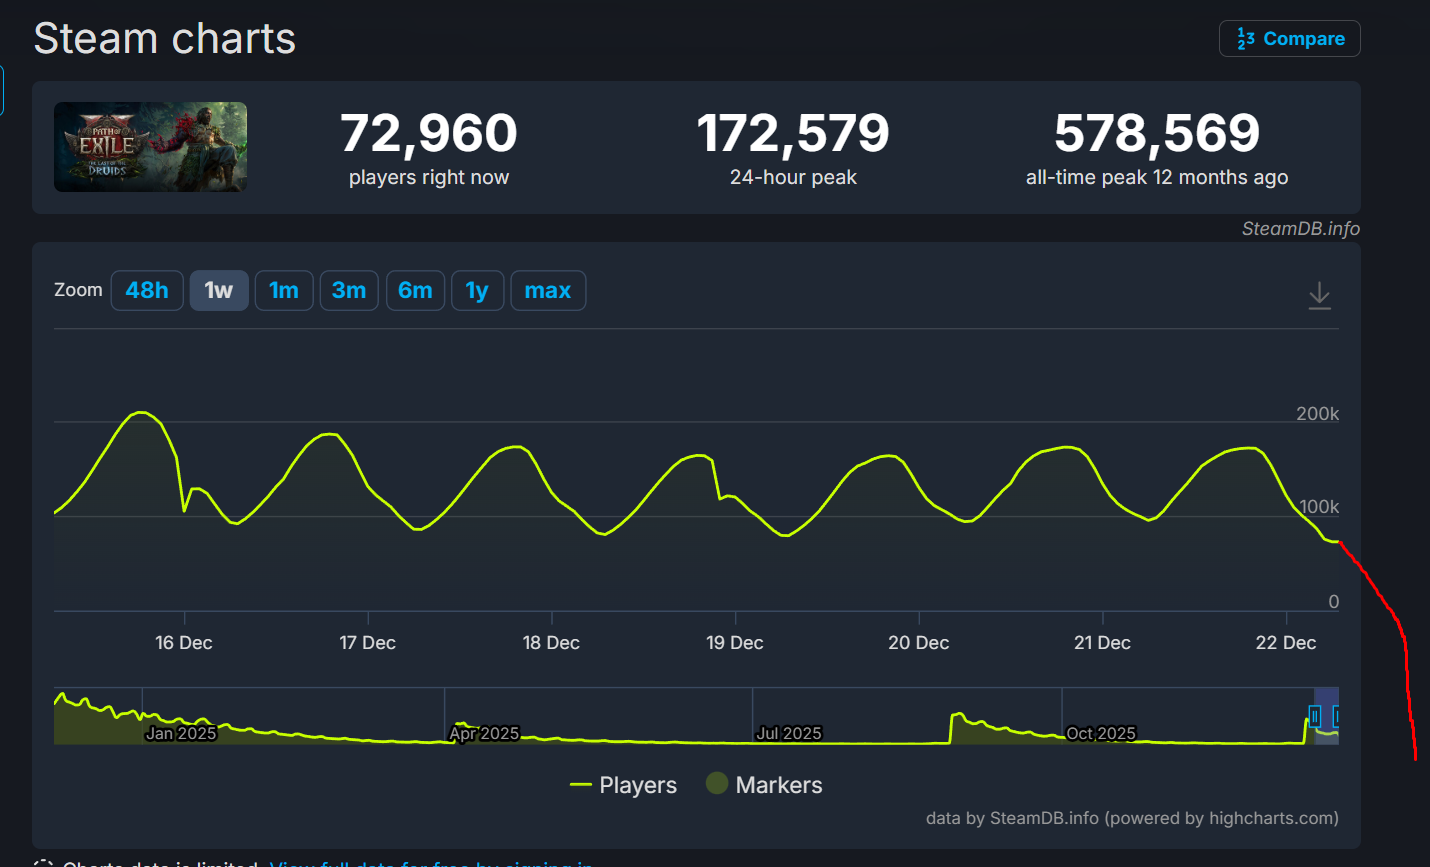Choose the 3m zoom option

point(349,291)
